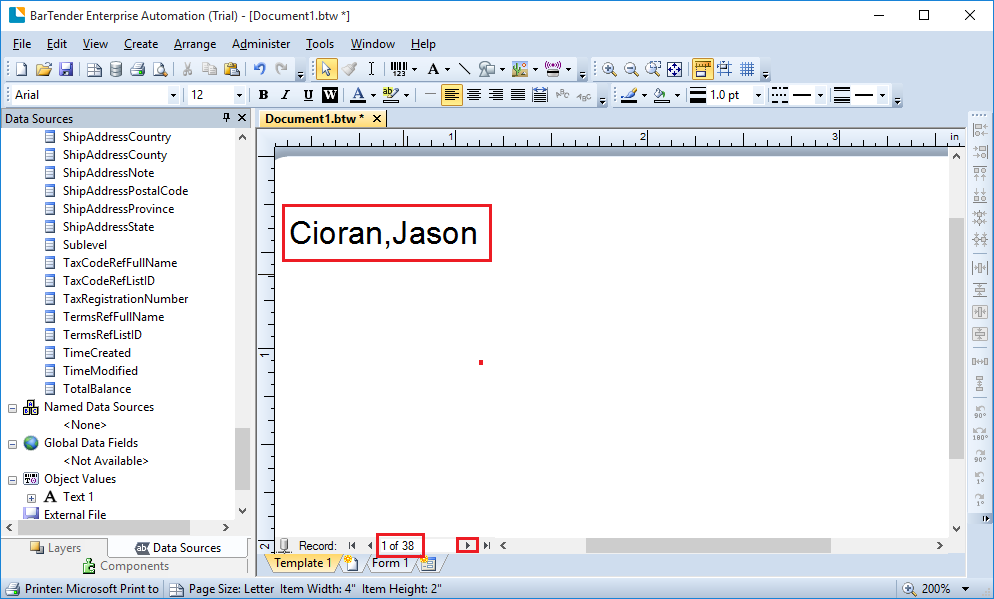Expand the Text 1 tree node
The image size is (994, 599).
click(31, 498)
